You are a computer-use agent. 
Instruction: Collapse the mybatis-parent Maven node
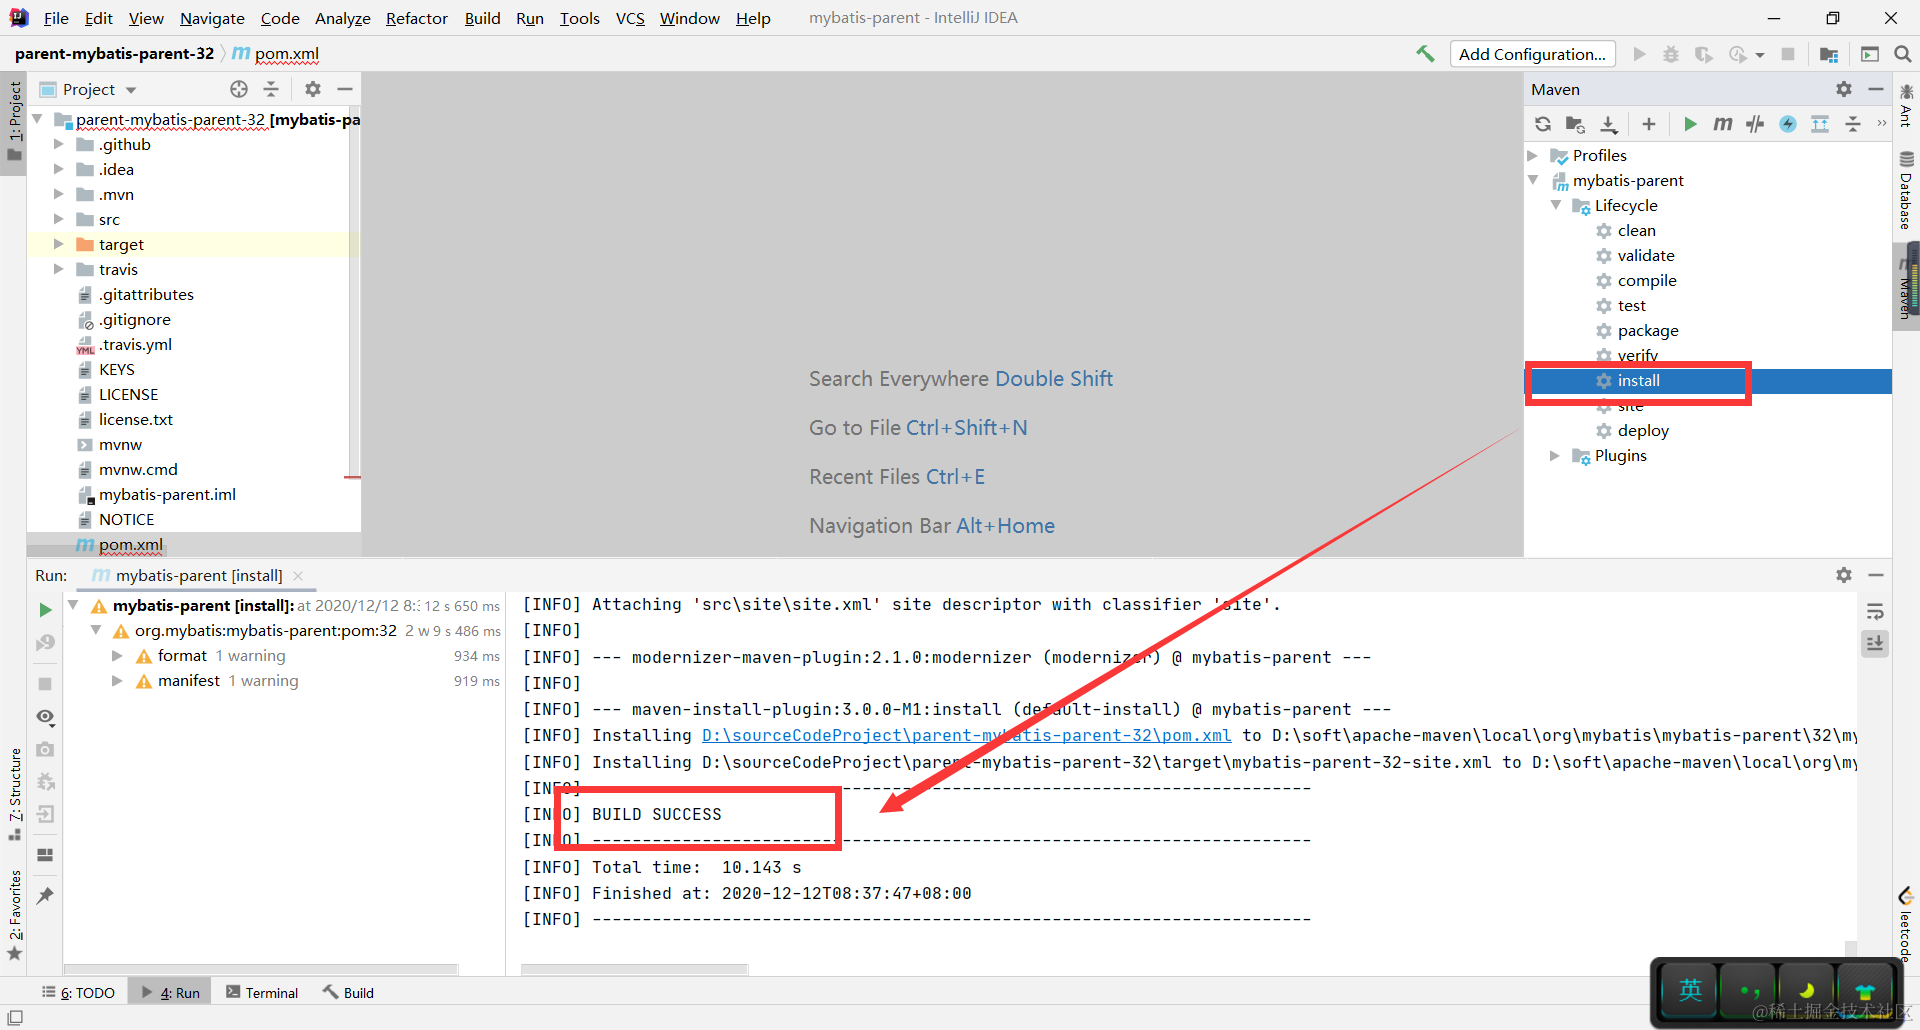point(1533,181)
